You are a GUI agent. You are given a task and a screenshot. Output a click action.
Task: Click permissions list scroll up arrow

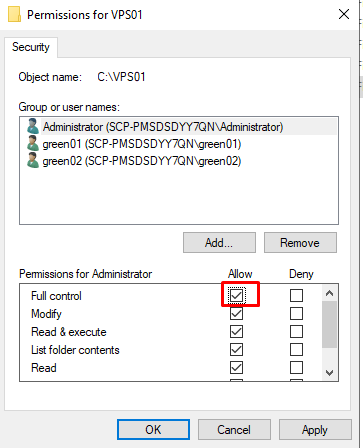point(329,293)
